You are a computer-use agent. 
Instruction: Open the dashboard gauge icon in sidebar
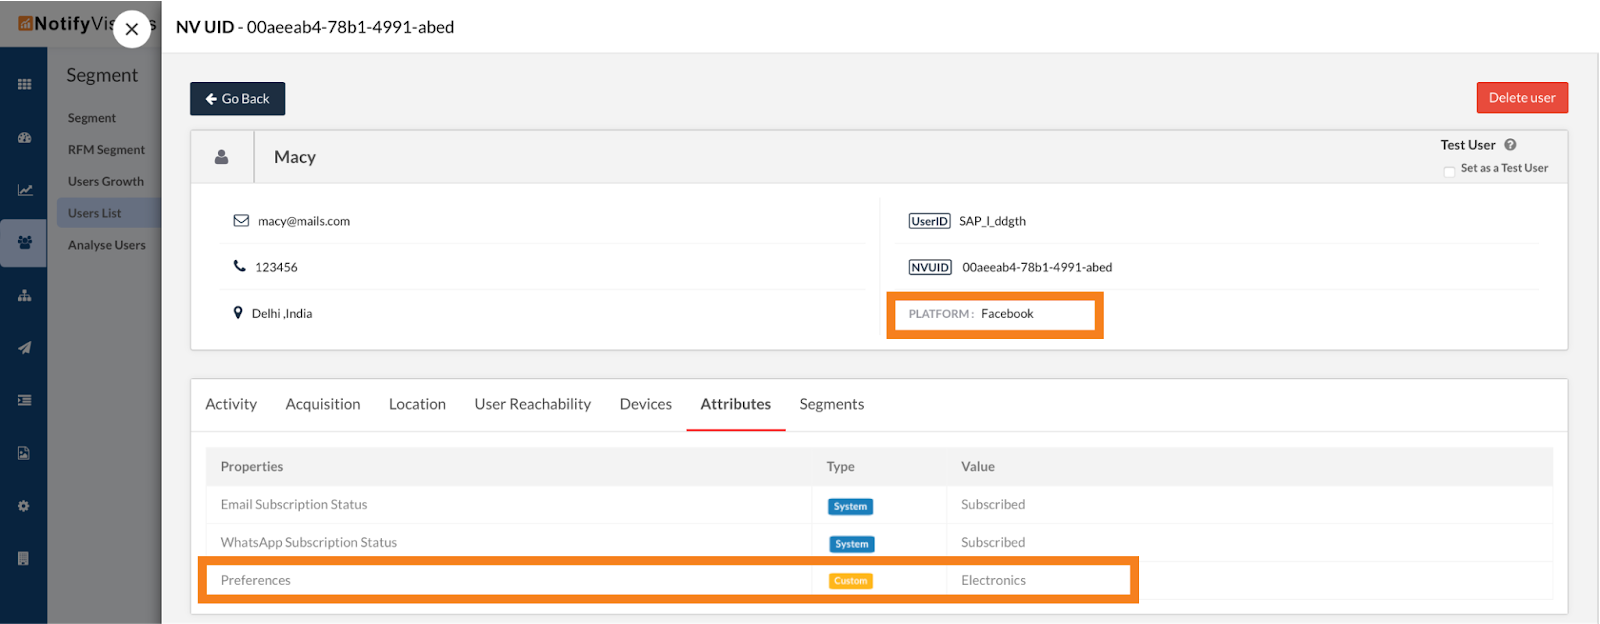[24, 138]
